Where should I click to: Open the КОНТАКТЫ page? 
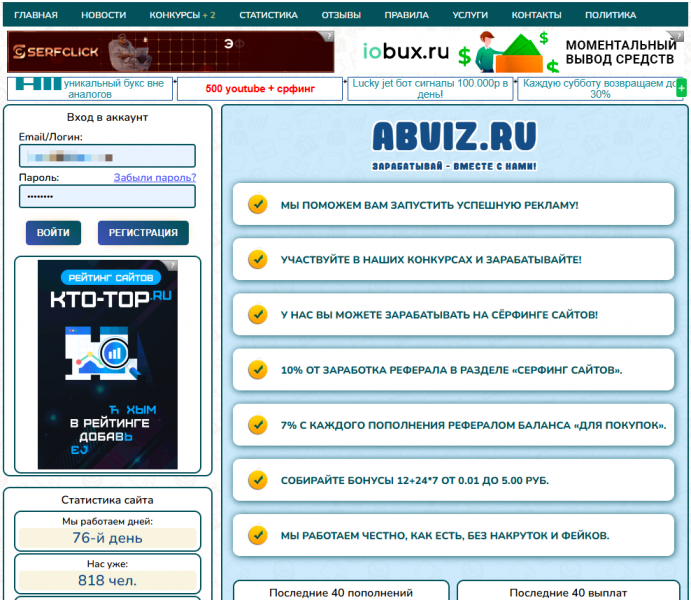536,15
